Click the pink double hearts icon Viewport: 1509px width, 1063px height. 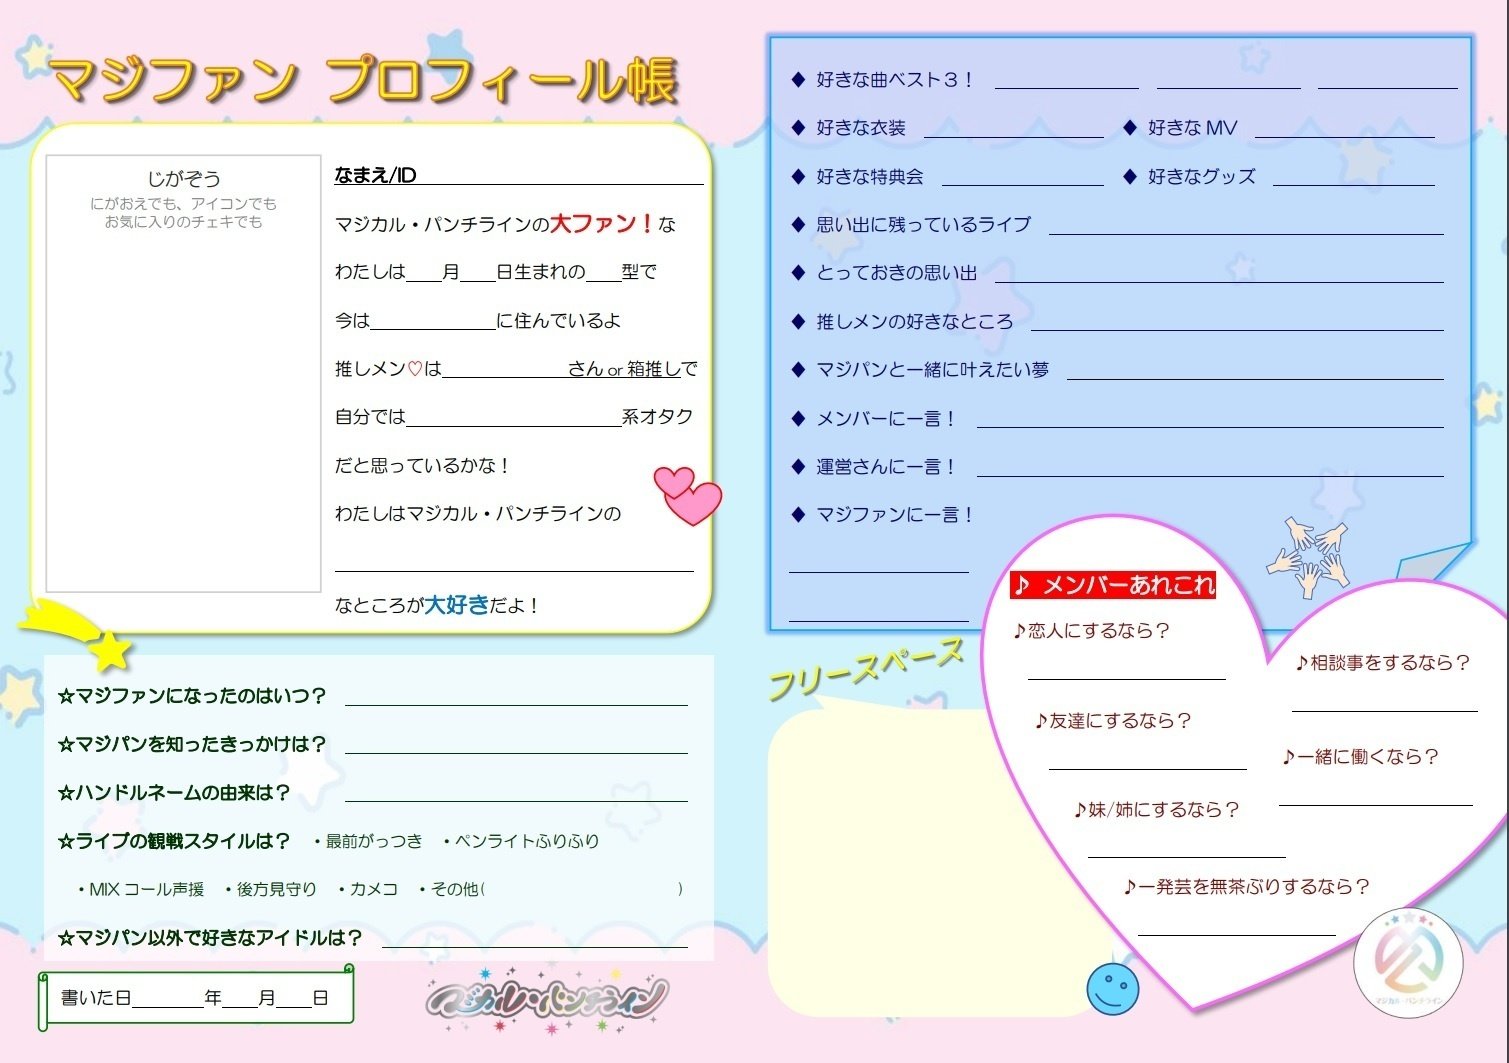coord(688,495)
